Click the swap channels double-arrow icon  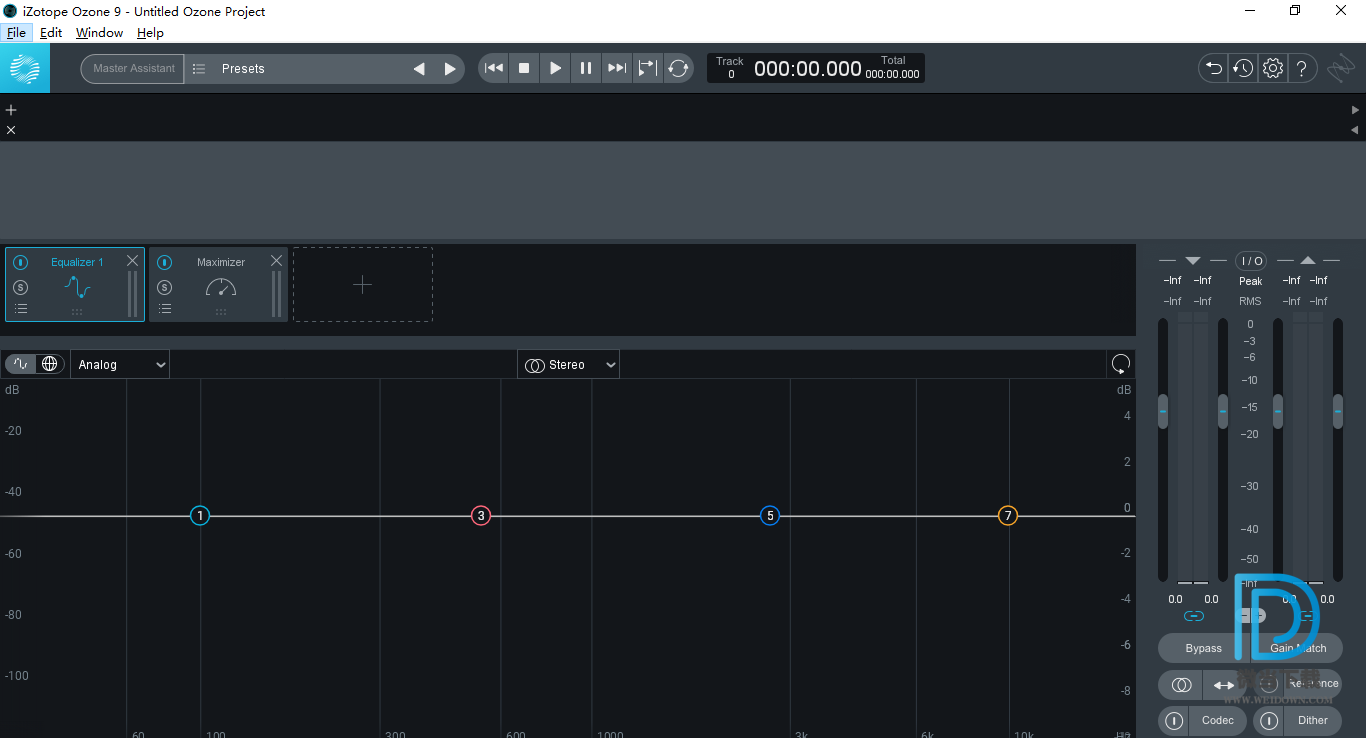(1224, 685)
